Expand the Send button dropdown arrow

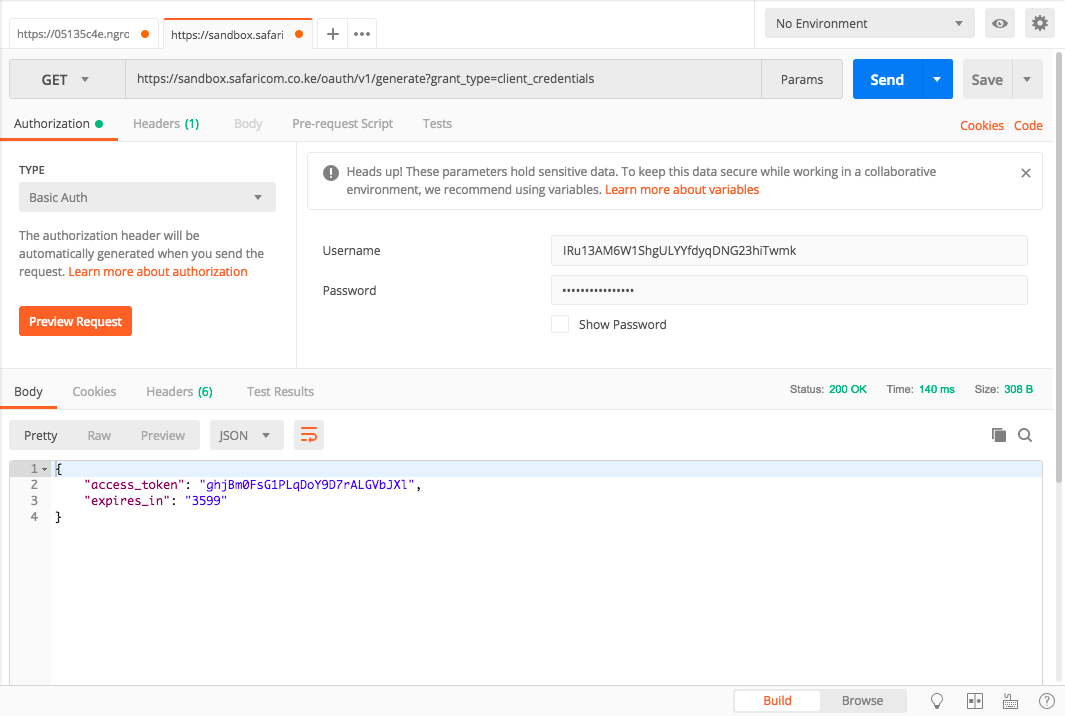pos(937,79)
